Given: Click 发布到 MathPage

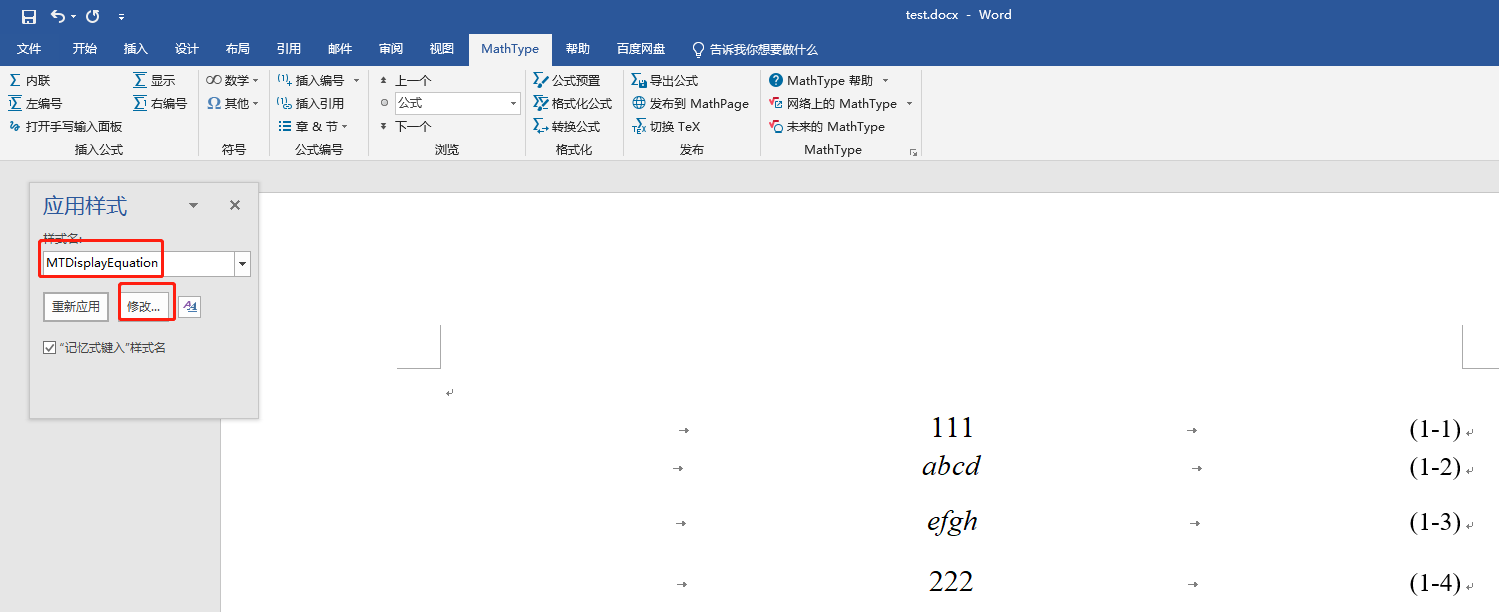Looking at the screenshot, I should click(x=690, y=103).
